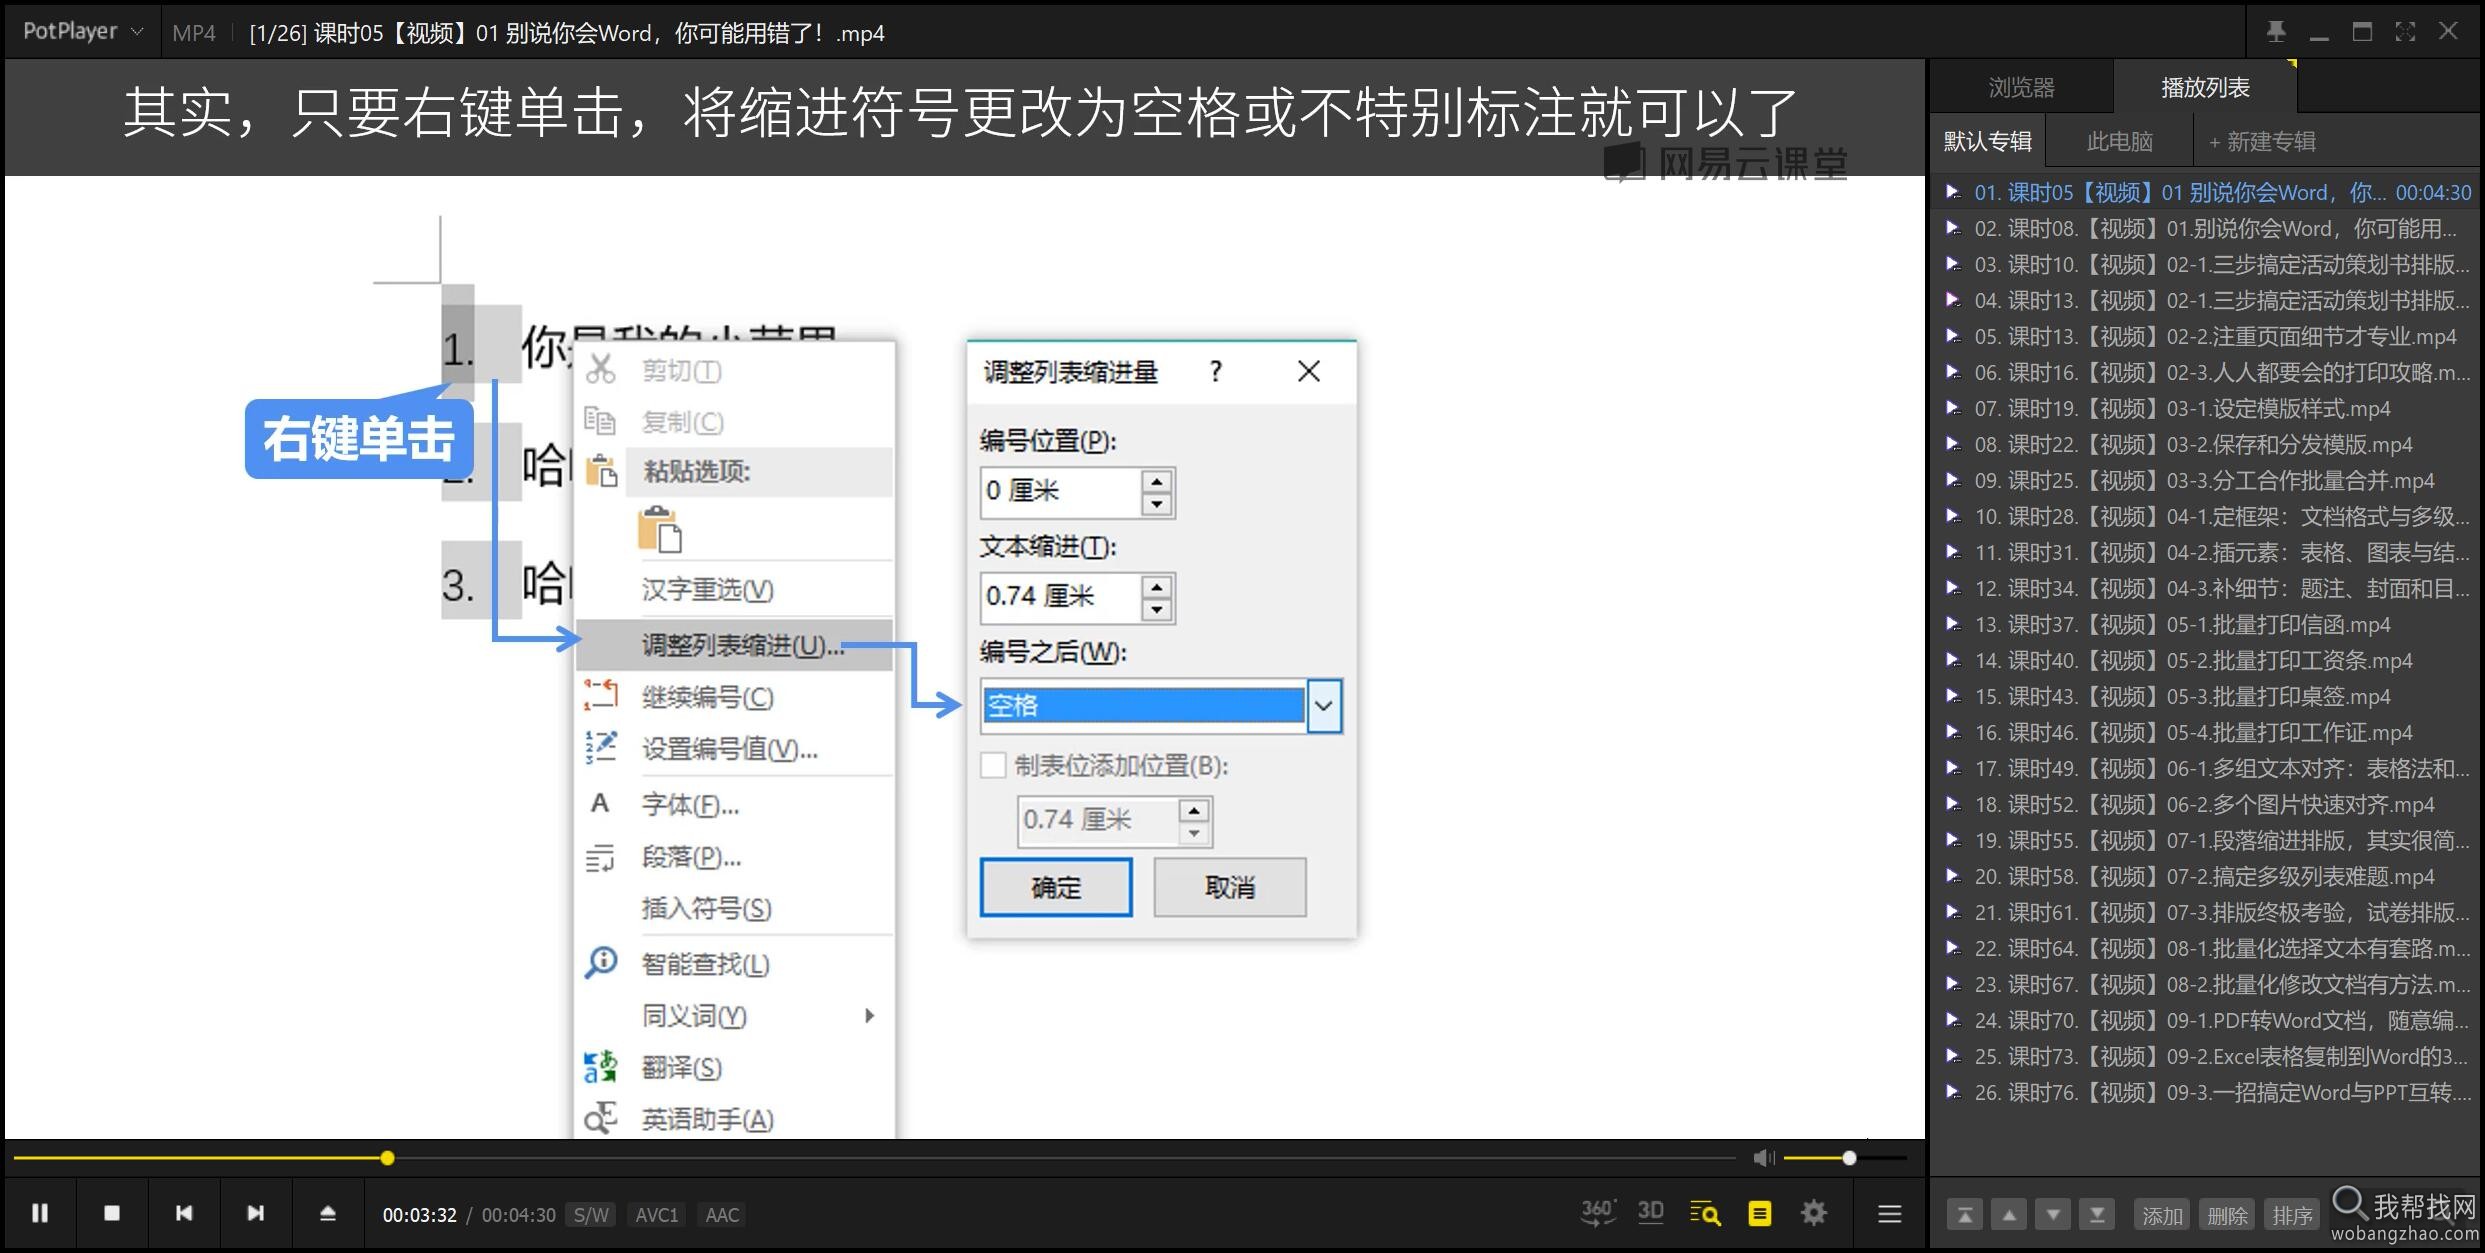Open the PotPlayer menu dropdown
The image size is (2485, 1253).
click(x=84, y=31)
